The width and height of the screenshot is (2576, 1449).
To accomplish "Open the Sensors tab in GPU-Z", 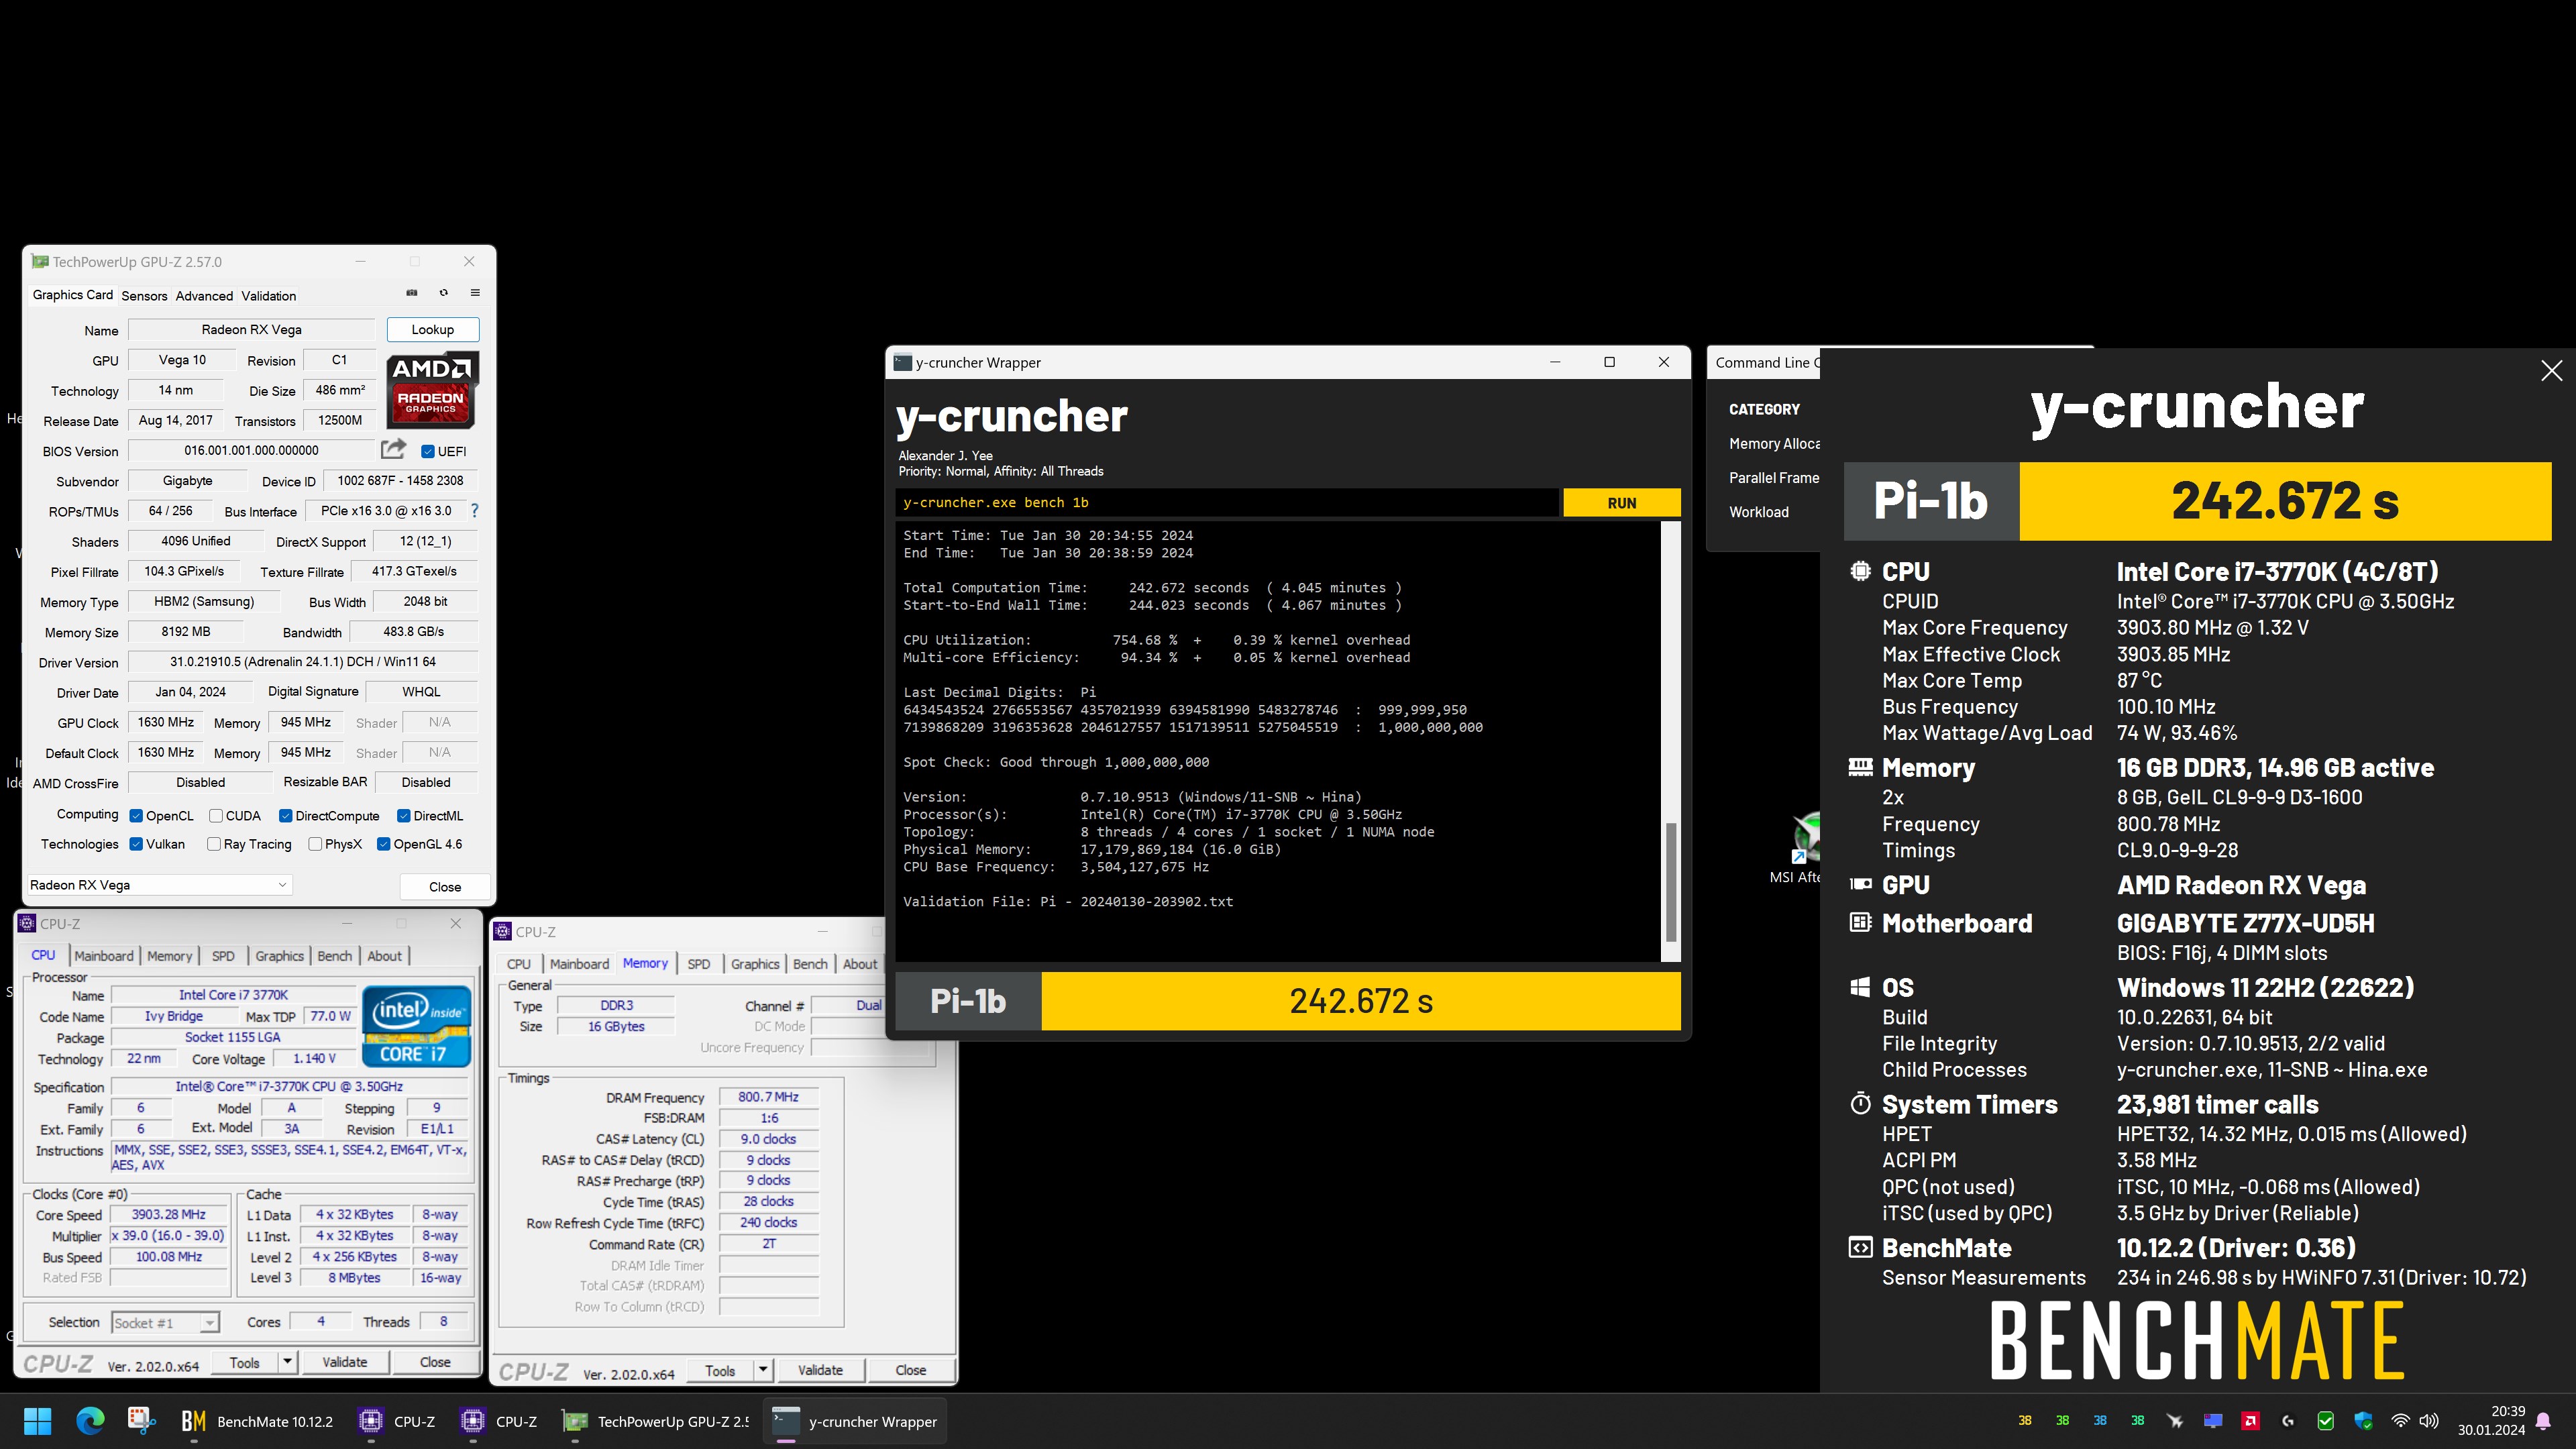I will point(144,296).
